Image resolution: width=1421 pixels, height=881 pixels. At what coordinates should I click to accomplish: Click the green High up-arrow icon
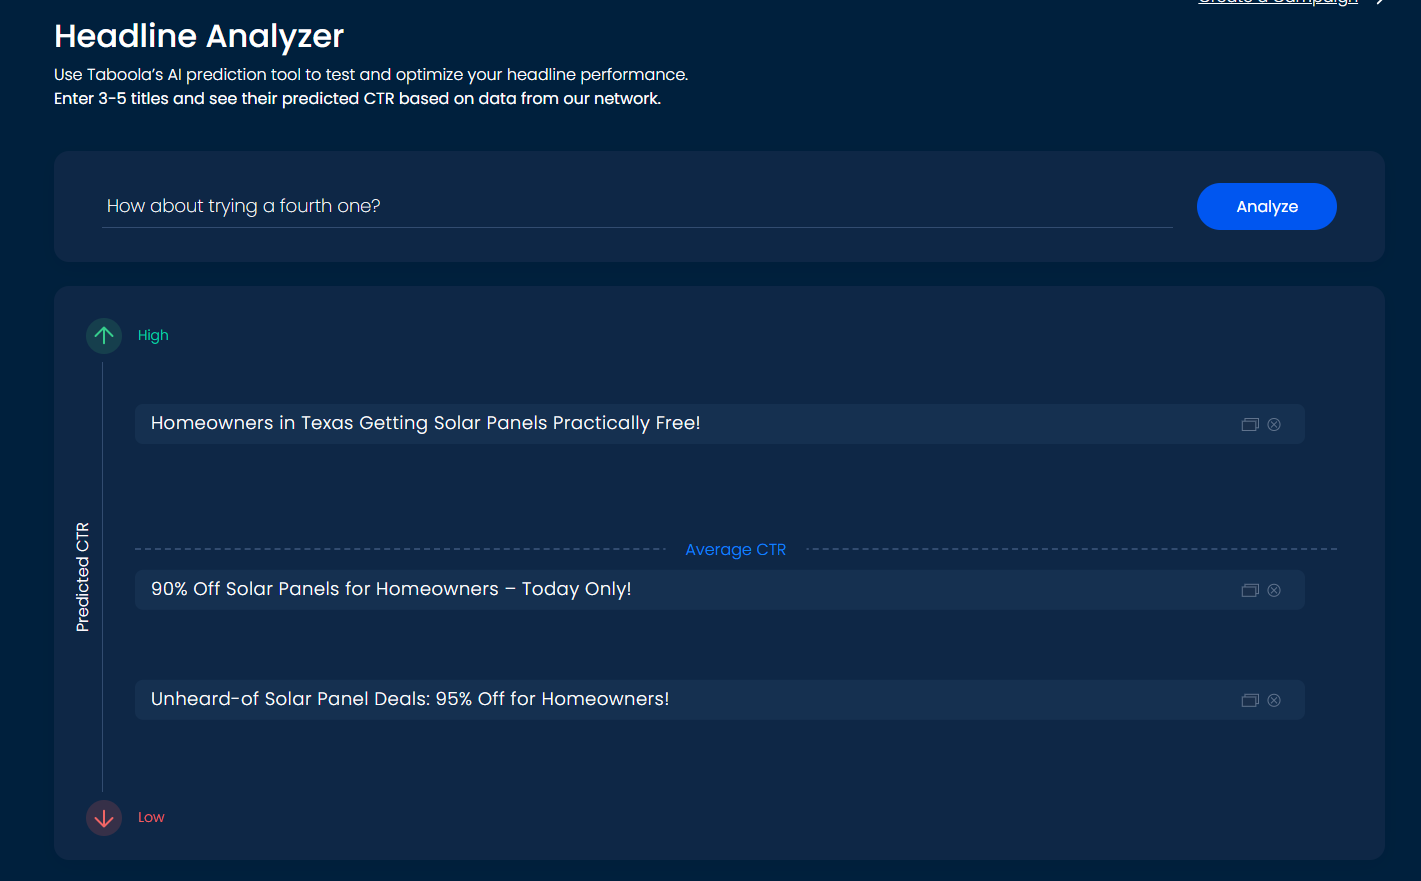click(x=104, y=335)
